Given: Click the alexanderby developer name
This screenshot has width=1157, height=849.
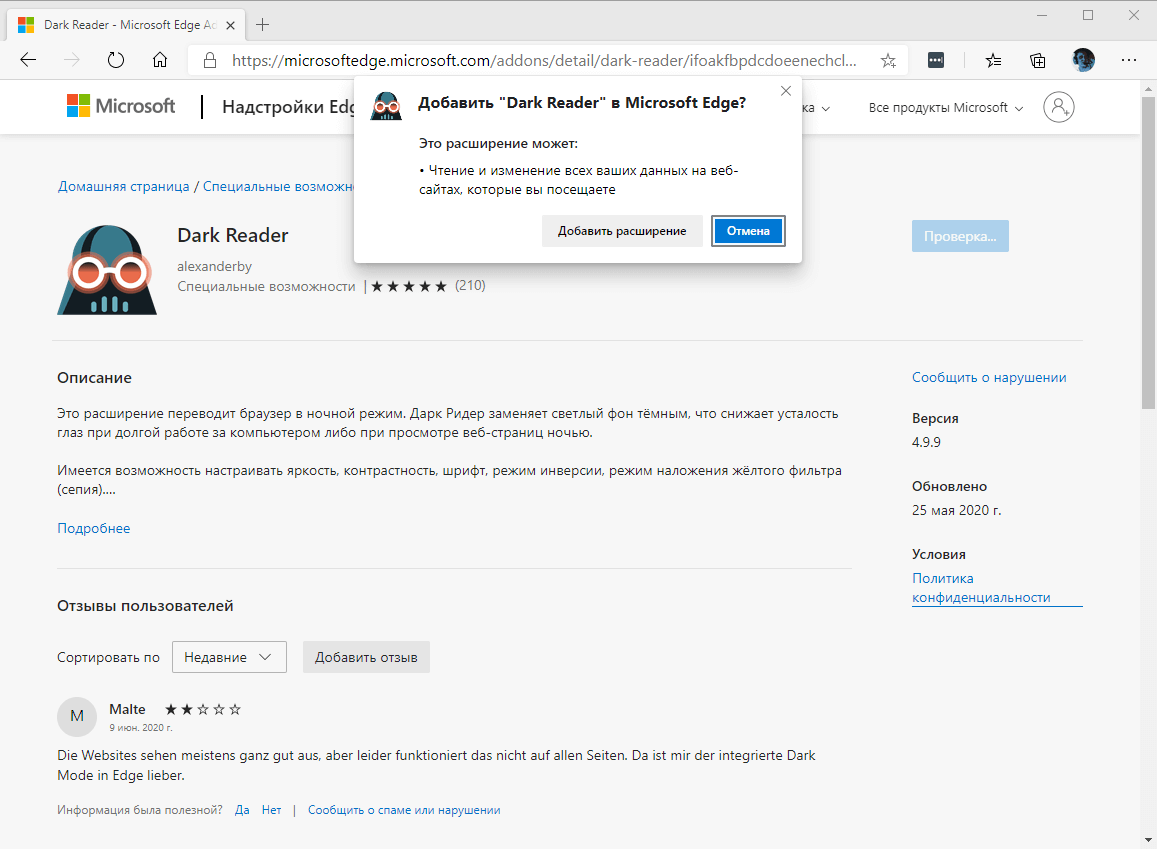Looking at the screenshot, I should point(215,266).
